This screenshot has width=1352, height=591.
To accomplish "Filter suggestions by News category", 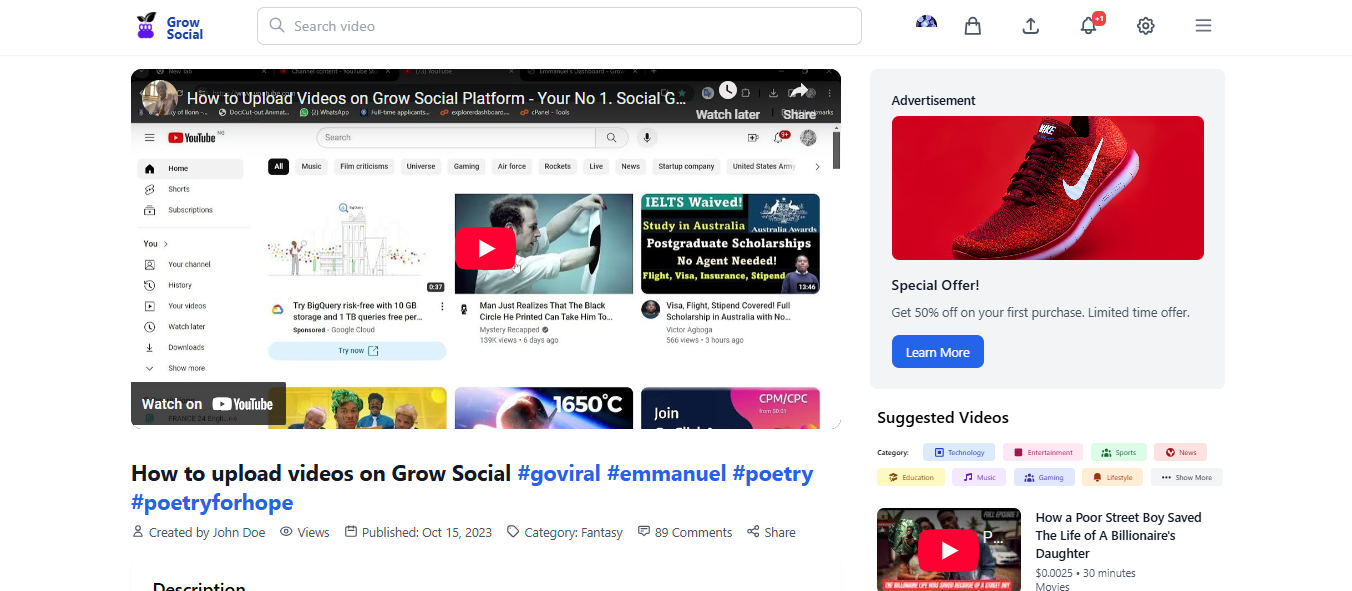I will click(1180, 452).
